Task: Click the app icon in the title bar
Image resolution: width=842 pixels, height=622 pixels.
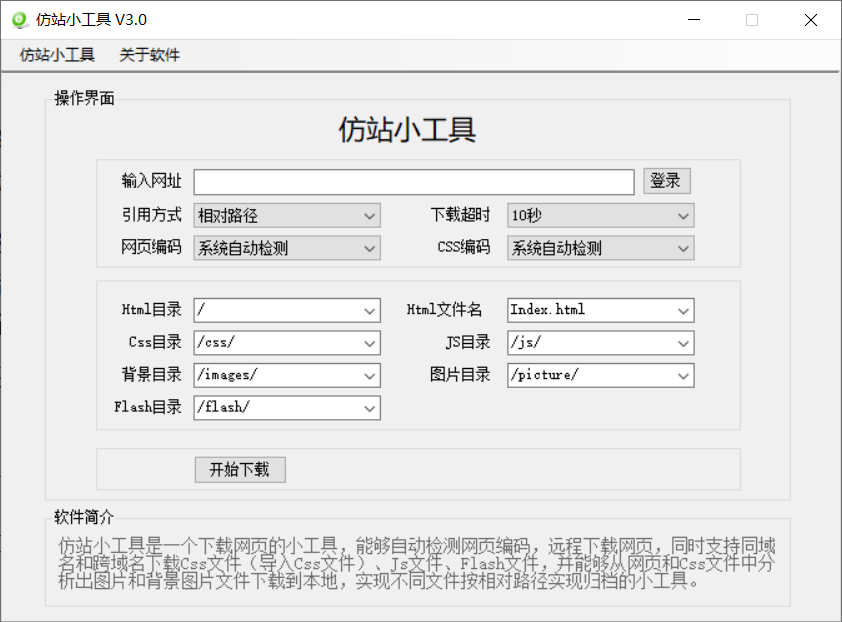Action: click(x=18, y=20)
